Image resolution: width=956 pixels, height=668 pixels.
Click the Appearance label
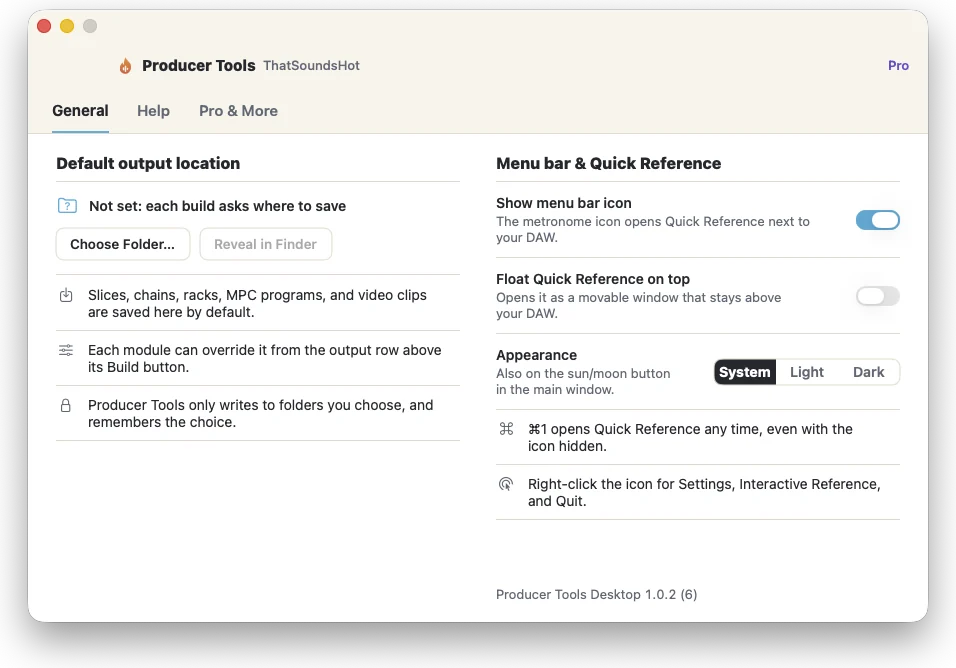(537, 355)
